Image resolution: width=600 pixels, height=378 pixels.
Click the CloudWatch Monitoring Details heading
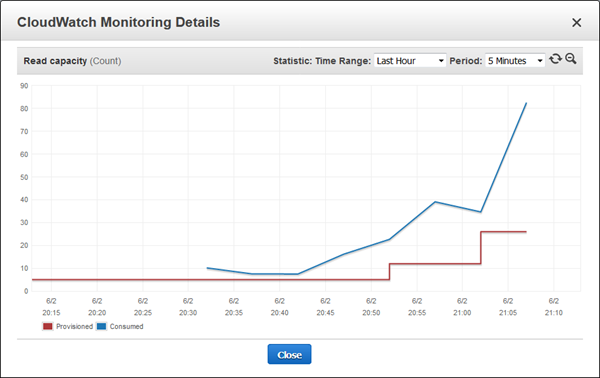click(x=118, y=22)
